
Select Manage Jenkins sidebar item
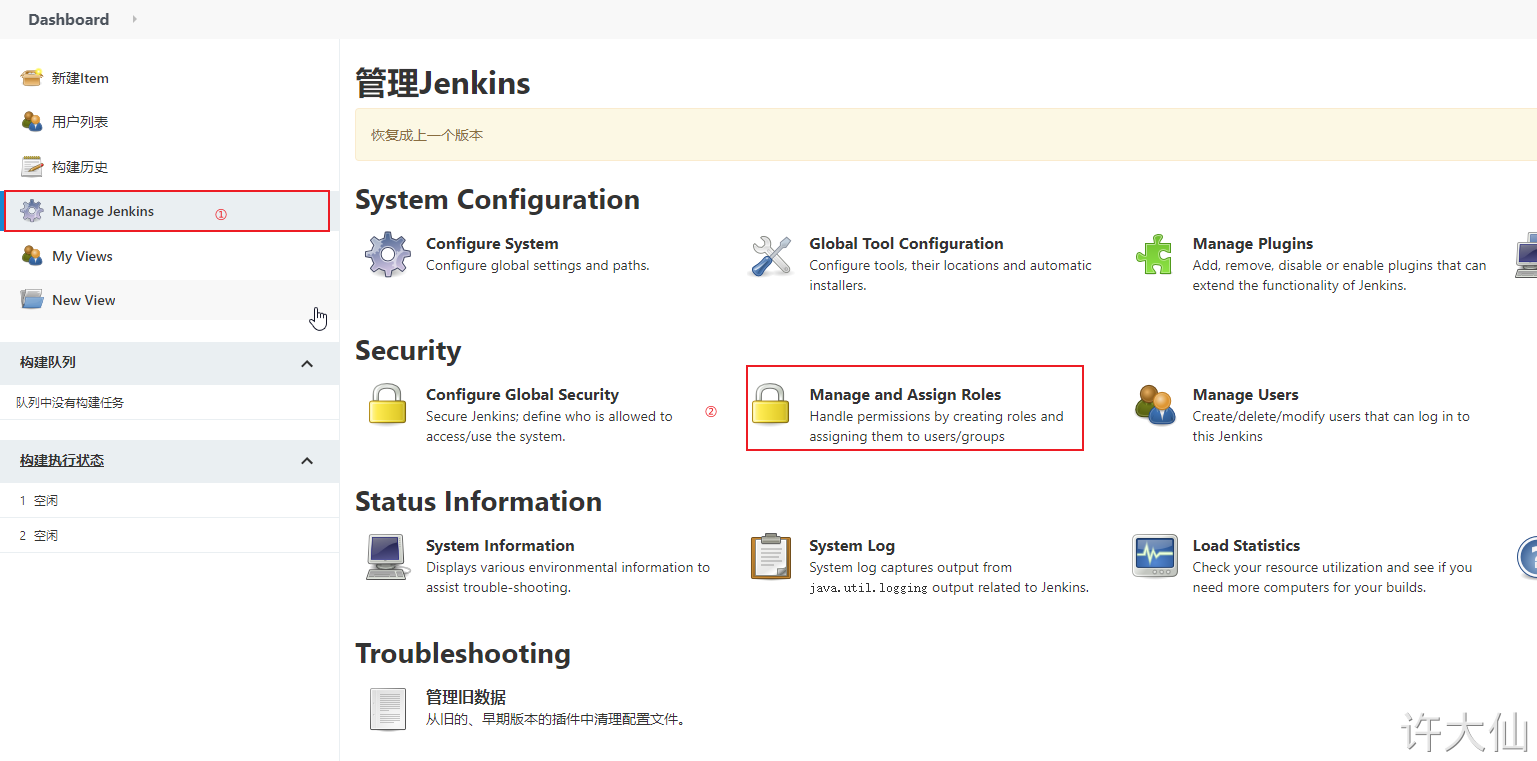click(x=166, y=211)
